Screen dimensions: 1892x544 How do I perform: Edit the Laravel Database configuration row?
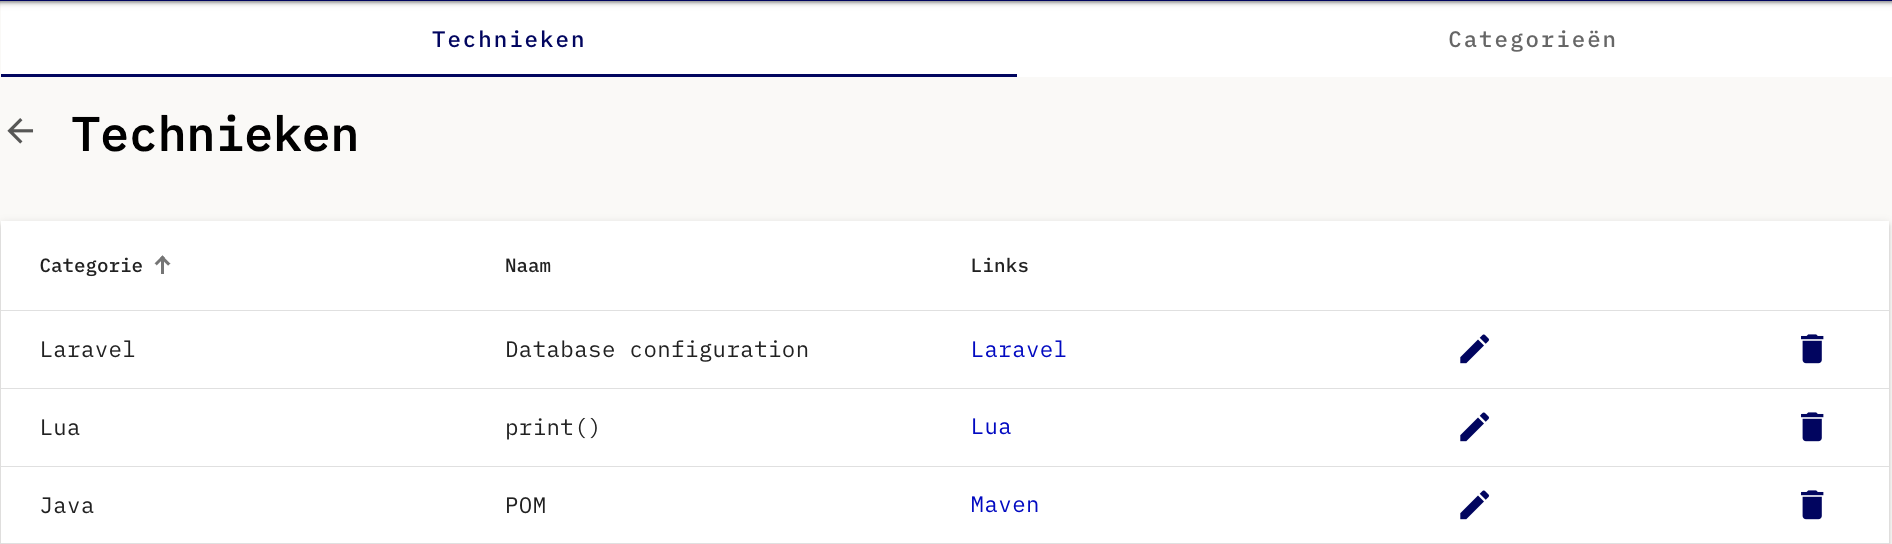tap(1474, 349)
